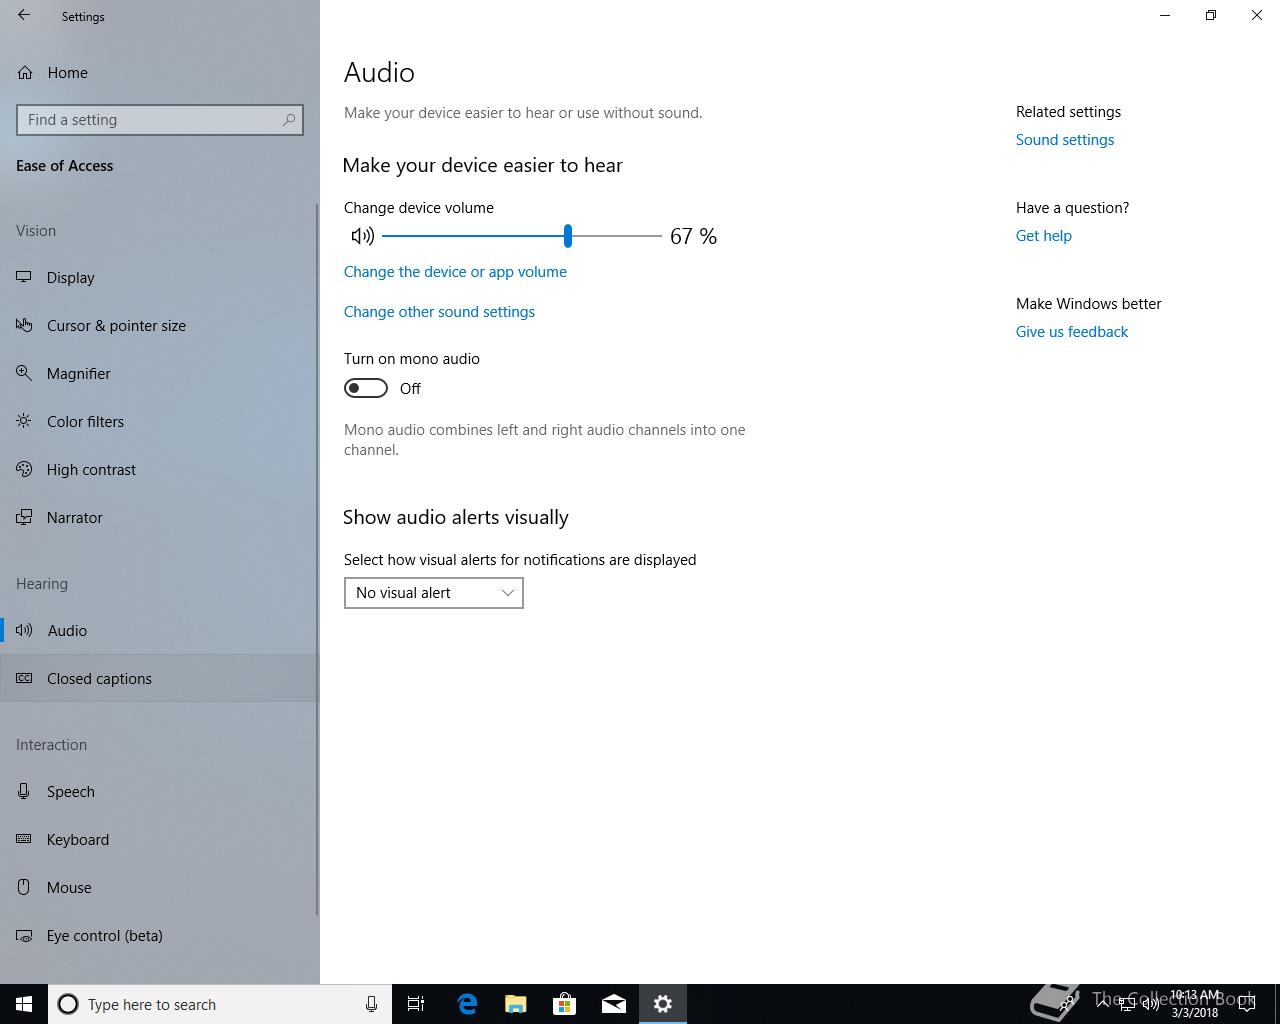Screen dimensions: 1280x1024
Task: Open the Windows Start menu
Action: (24, 1004)
